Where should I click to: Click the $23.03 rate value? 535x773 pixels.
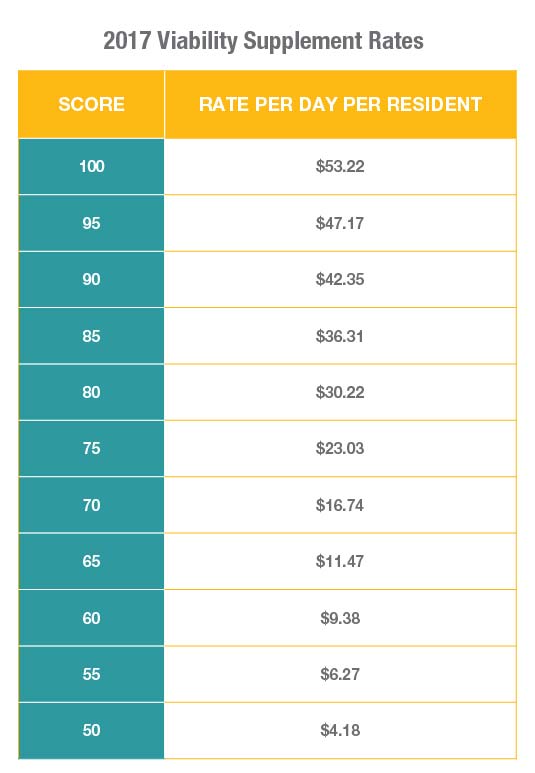(x=340, y=449)
